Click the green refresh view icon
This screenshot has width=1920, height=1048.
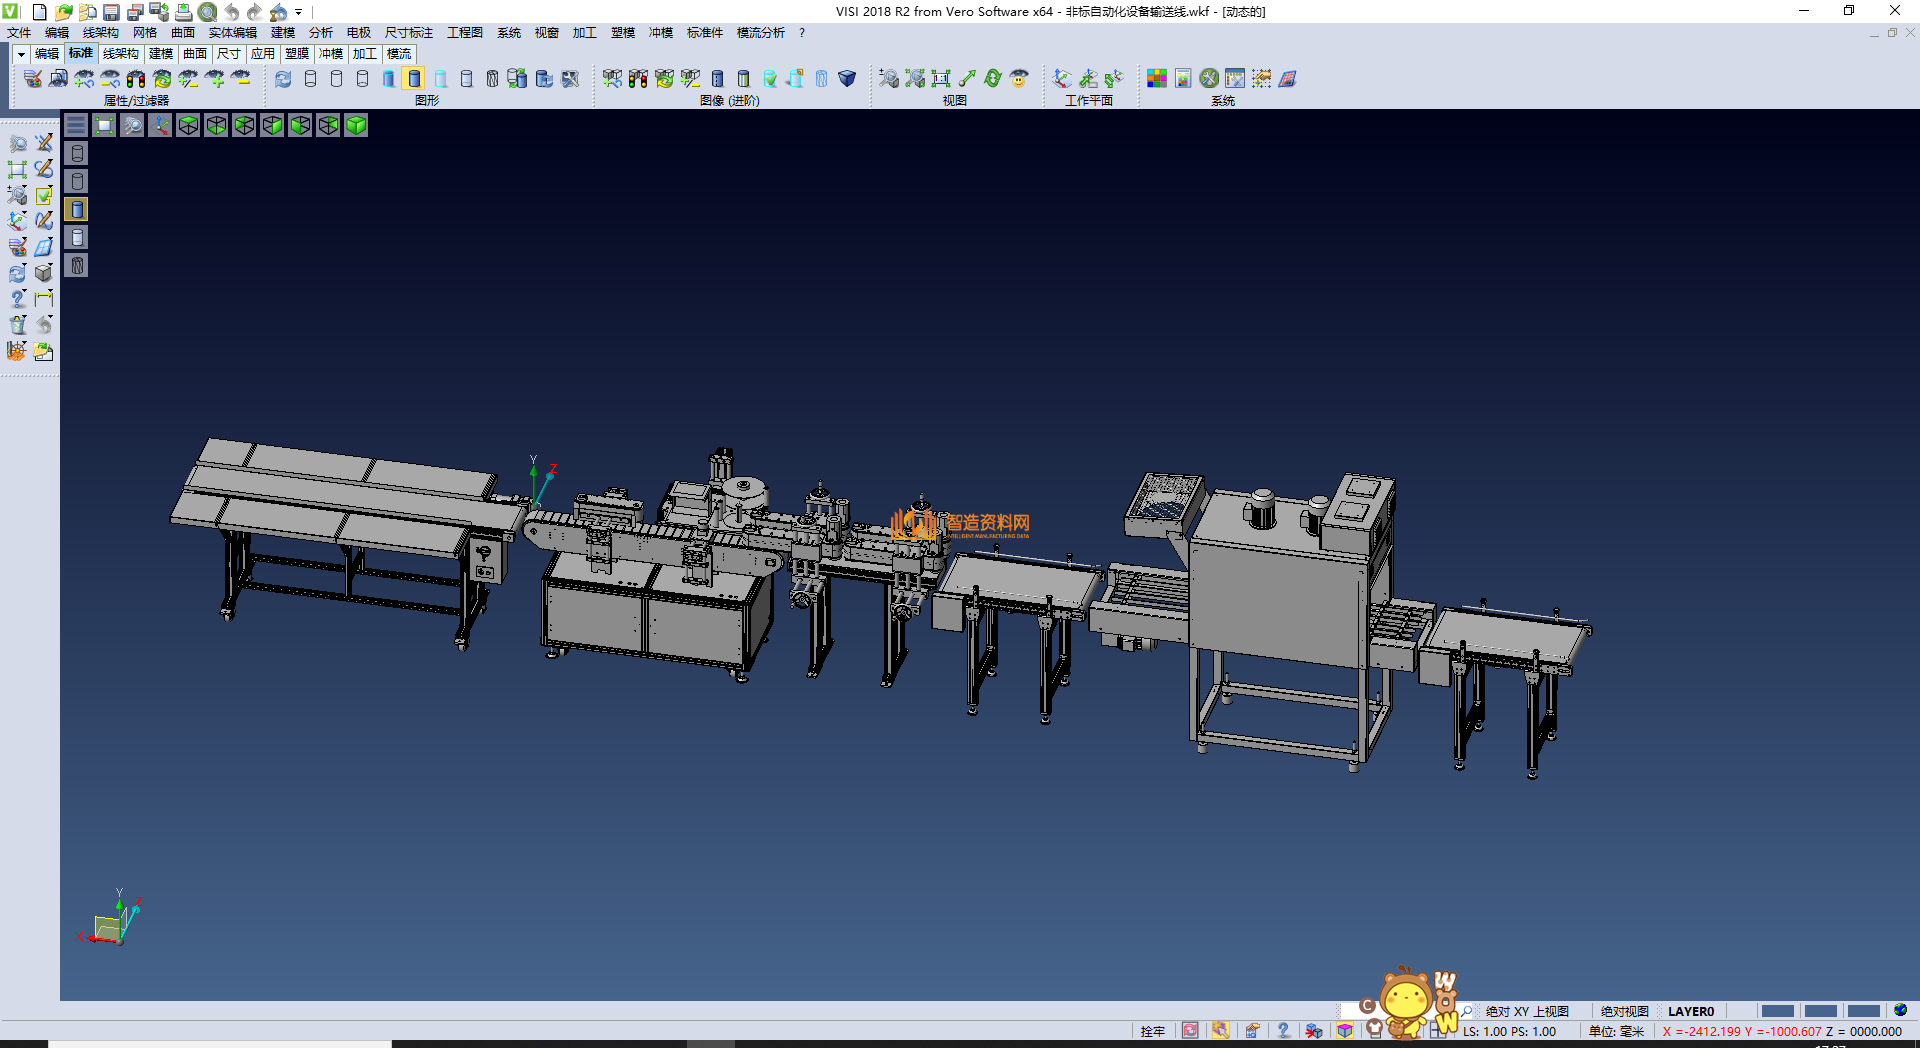click(992, 79)
